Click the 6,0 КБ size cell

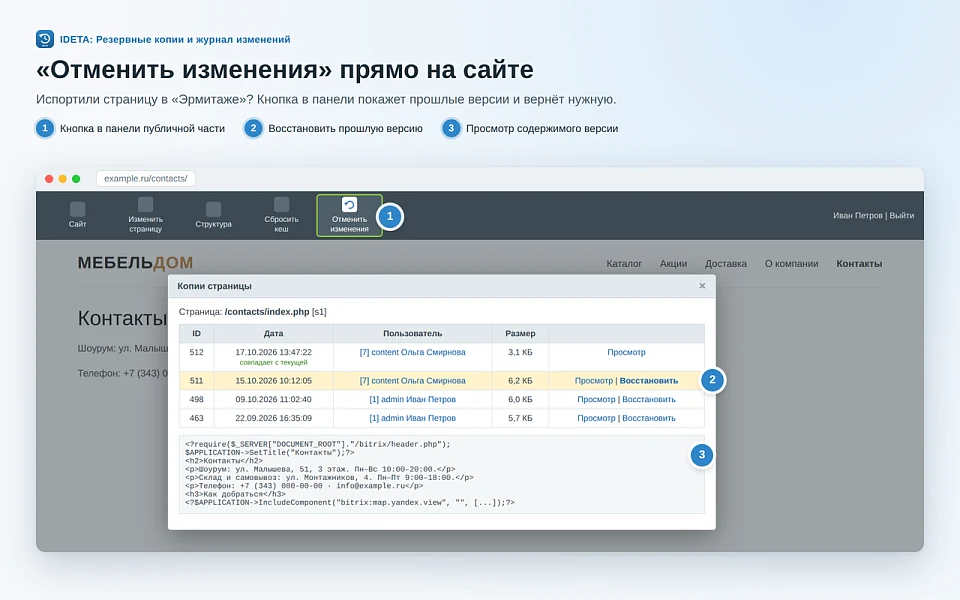coord(520,399)
